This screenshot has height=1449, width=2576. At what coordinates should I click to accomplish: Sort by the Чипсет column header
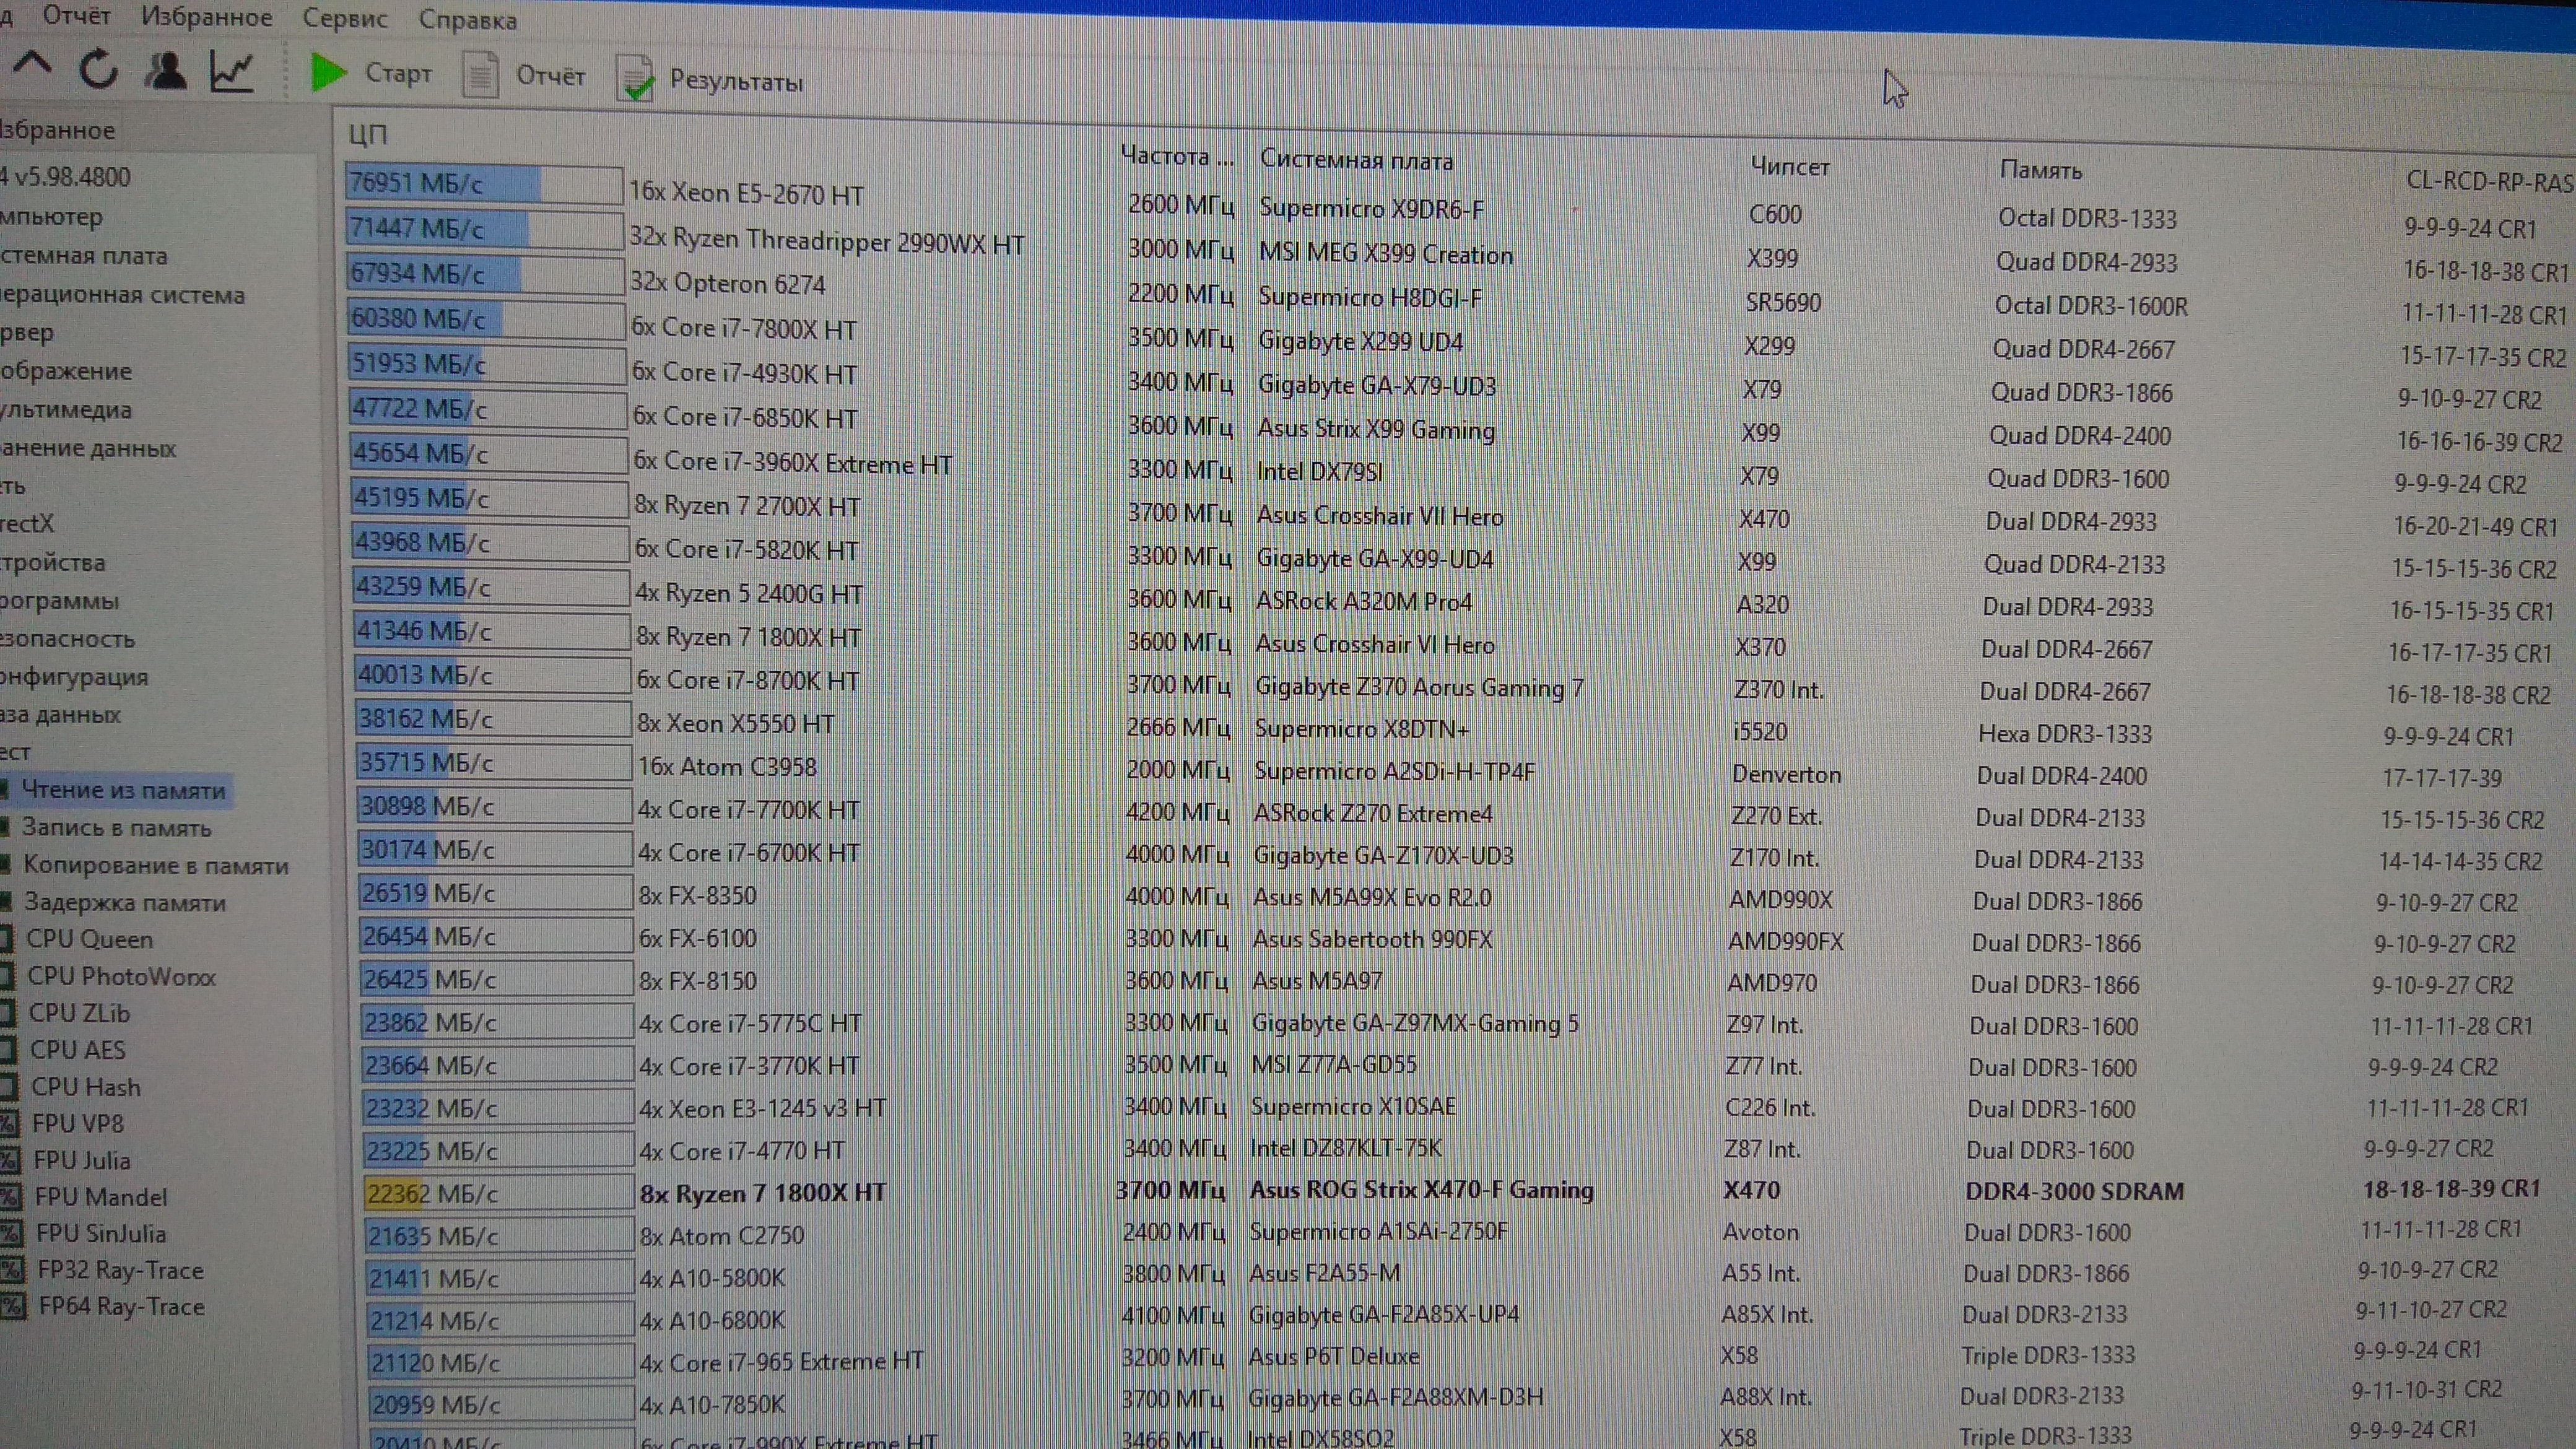tap(1790, 166)
